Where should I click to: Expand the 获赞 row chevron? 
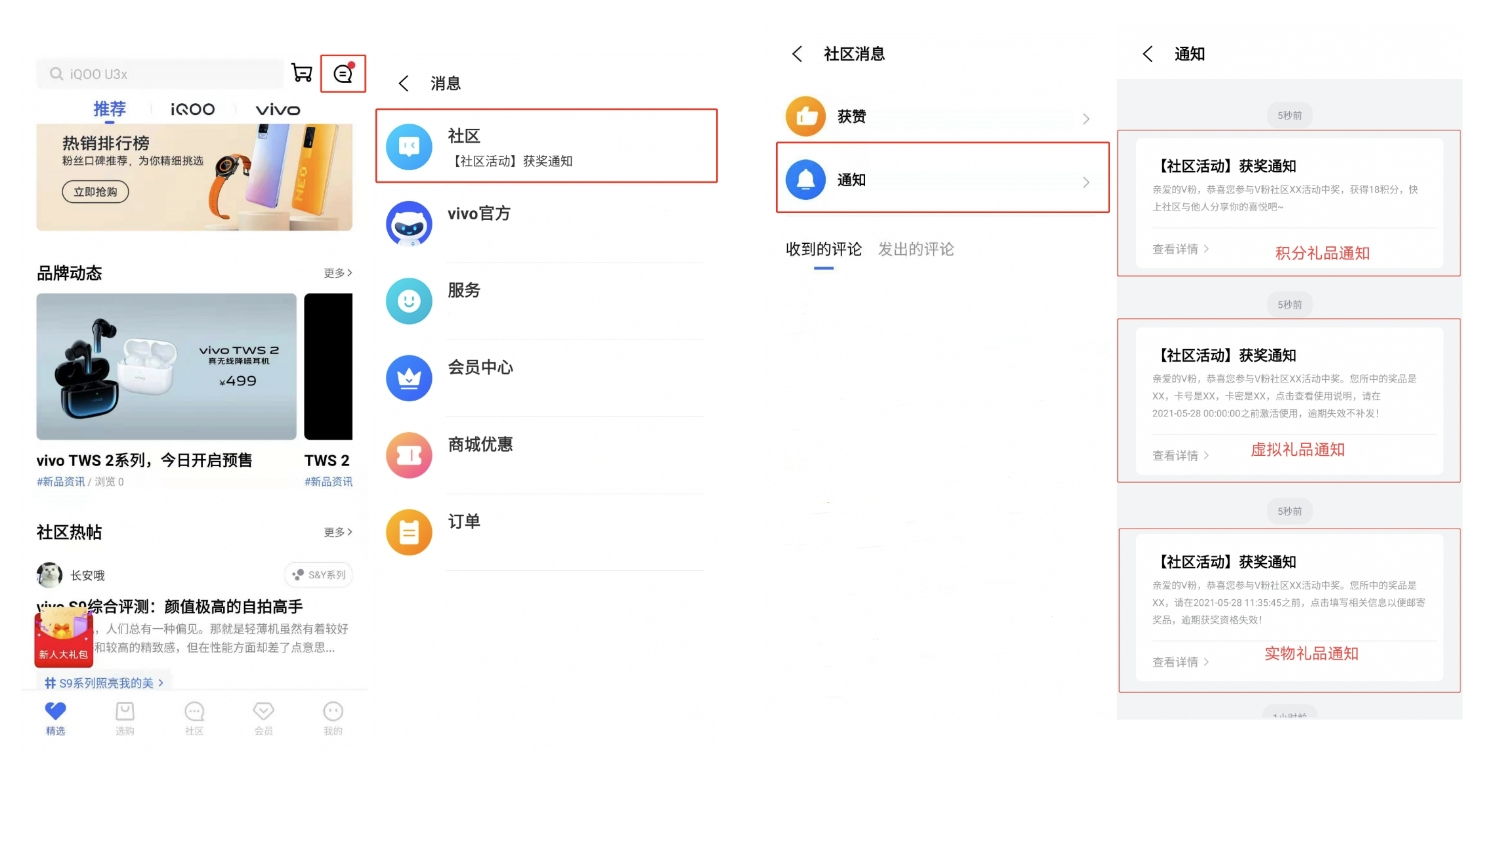(1086, 119)
